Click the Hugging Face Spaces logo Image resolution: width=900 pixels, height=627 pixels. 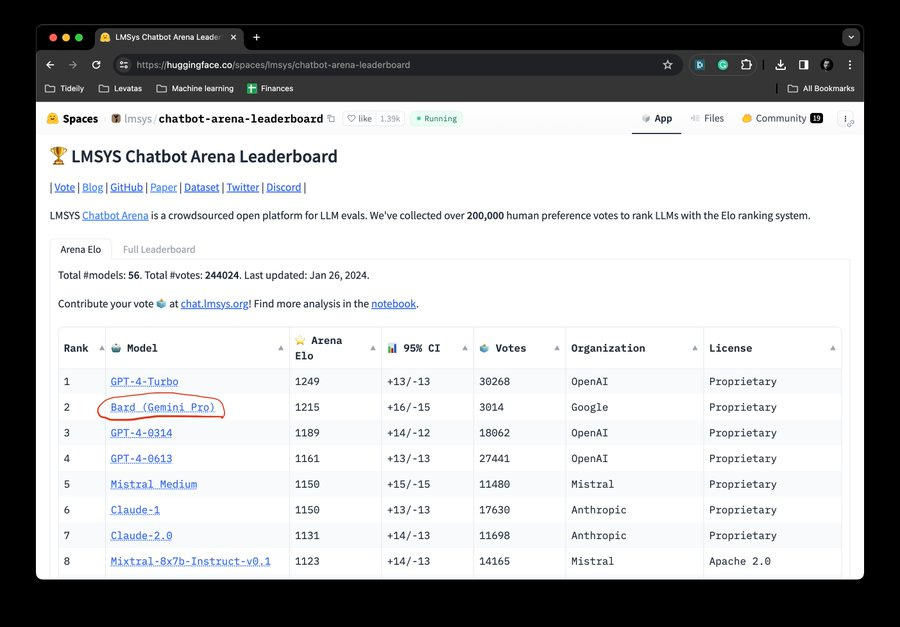(x=73, y=119)
